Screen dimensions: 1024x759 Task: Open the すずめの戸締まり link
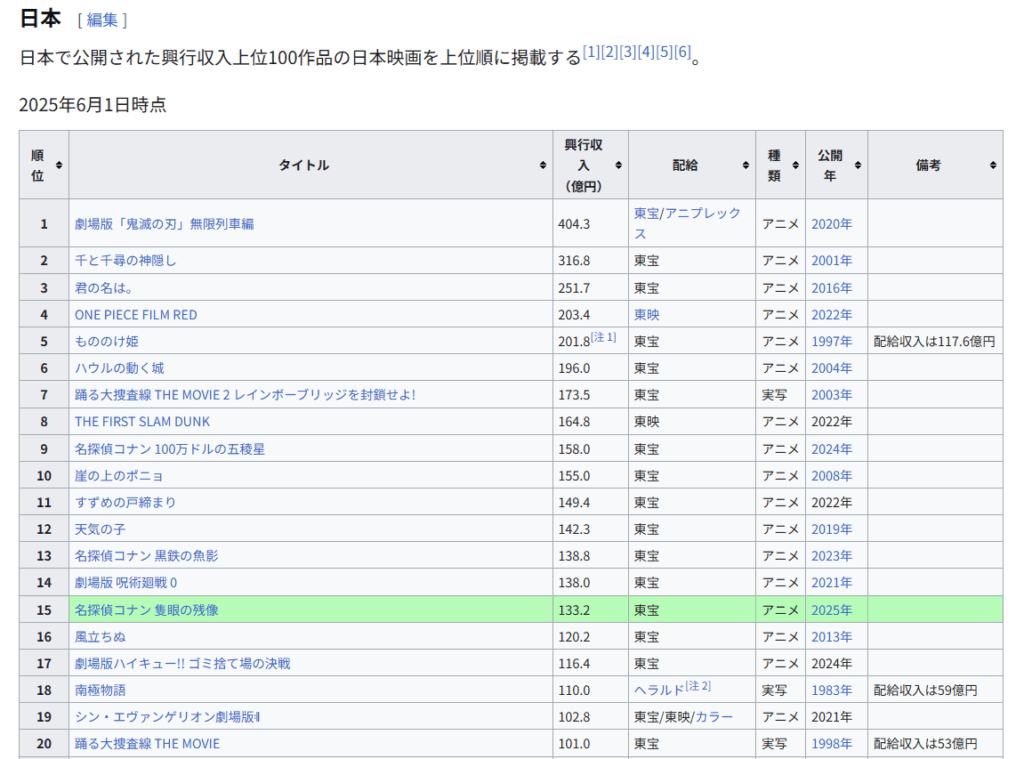(125, 503)
